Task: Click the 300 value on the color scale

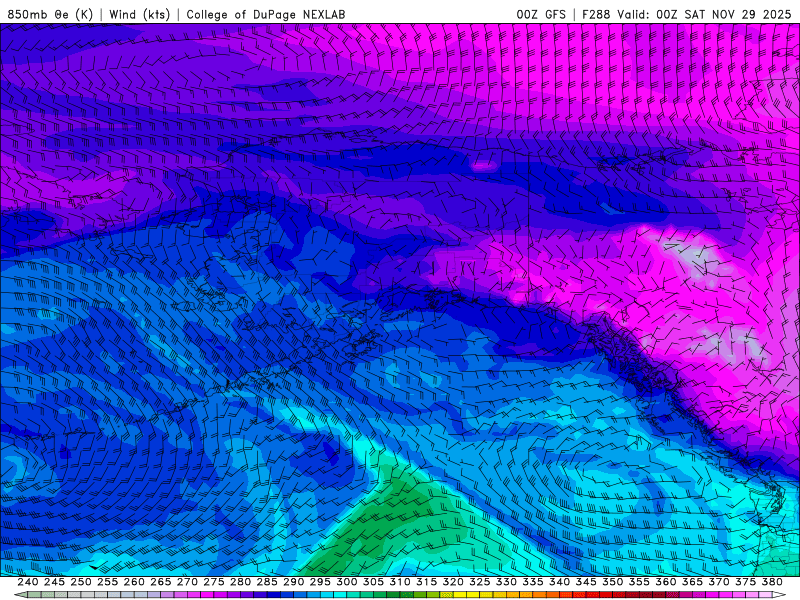Action: coord(346,582)
